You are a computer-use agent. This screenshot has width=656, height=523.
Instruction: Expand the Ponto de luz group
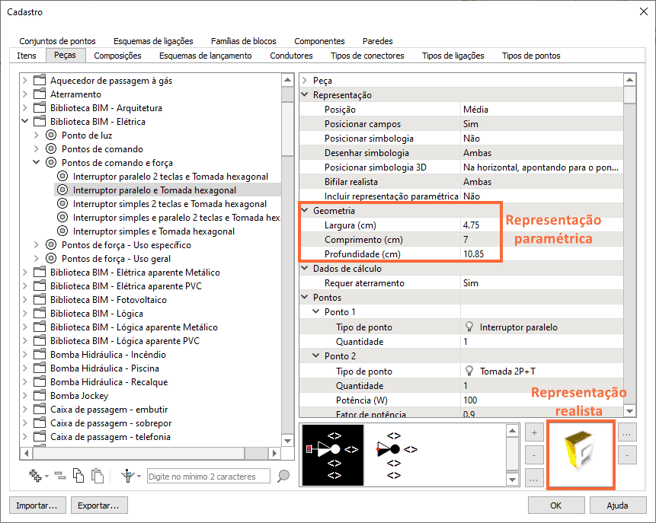click(x=36, y=135)
